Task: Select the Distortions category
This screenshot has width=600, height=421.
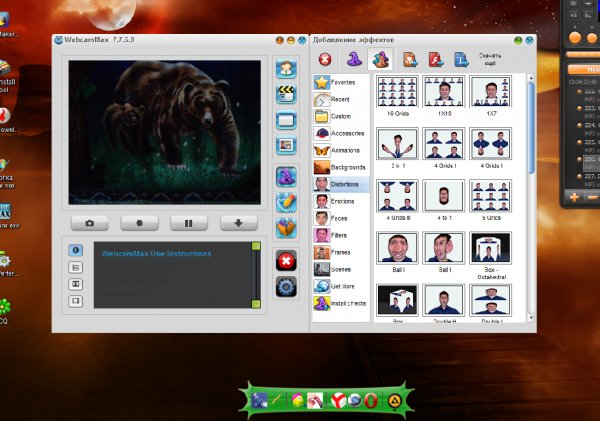Action: pos(341,184)
